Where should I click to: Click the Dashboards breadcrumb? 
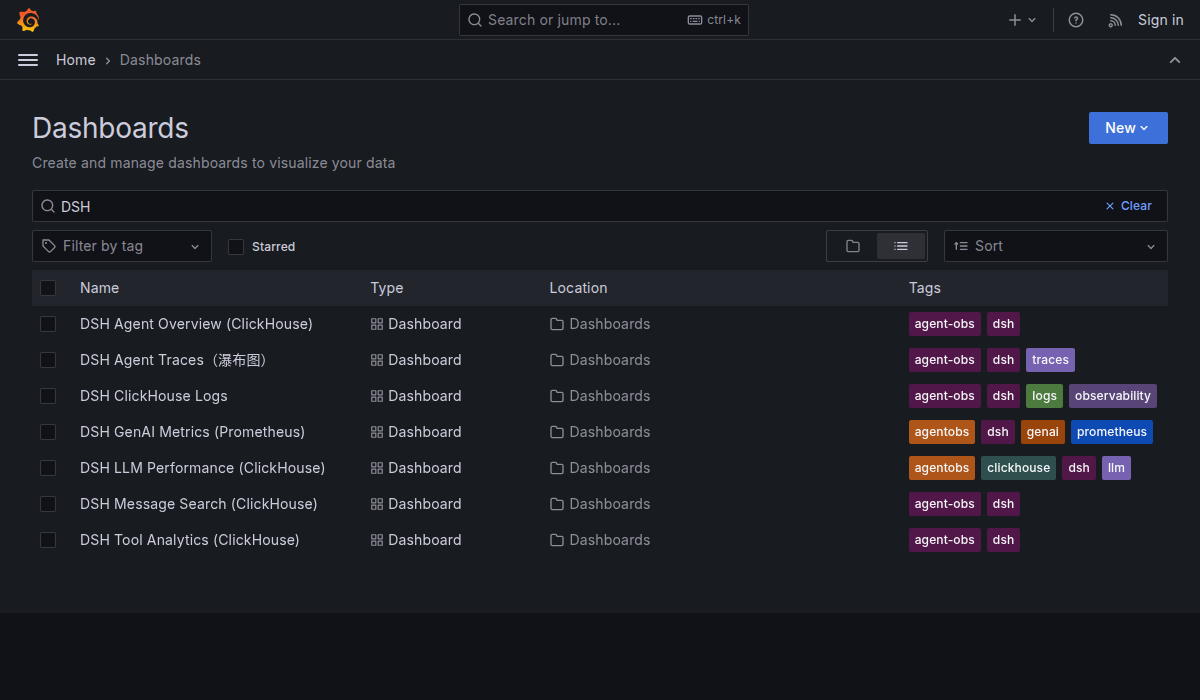pyautogui.click(x=160, y=60)
